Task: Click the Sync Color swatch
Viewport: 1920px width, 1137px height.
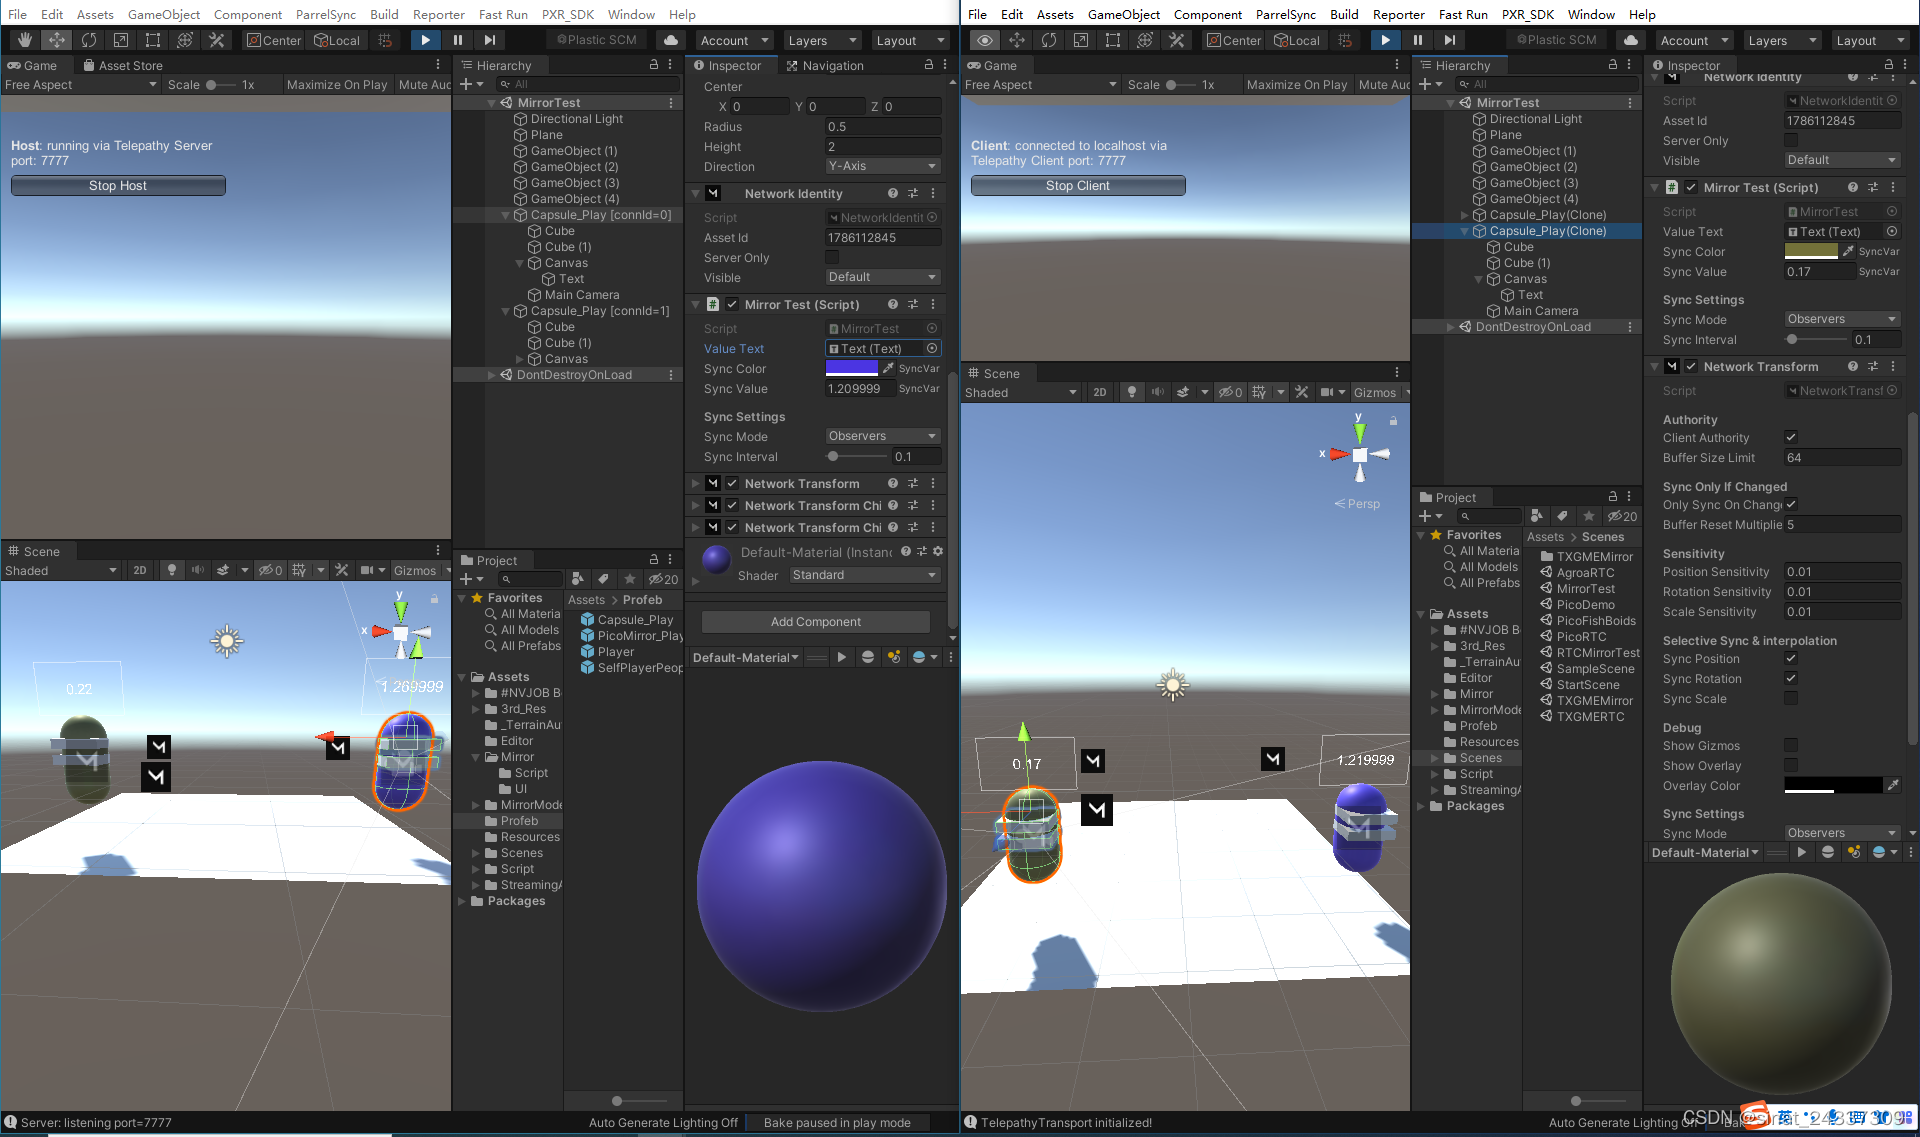Action: [851, 368]
